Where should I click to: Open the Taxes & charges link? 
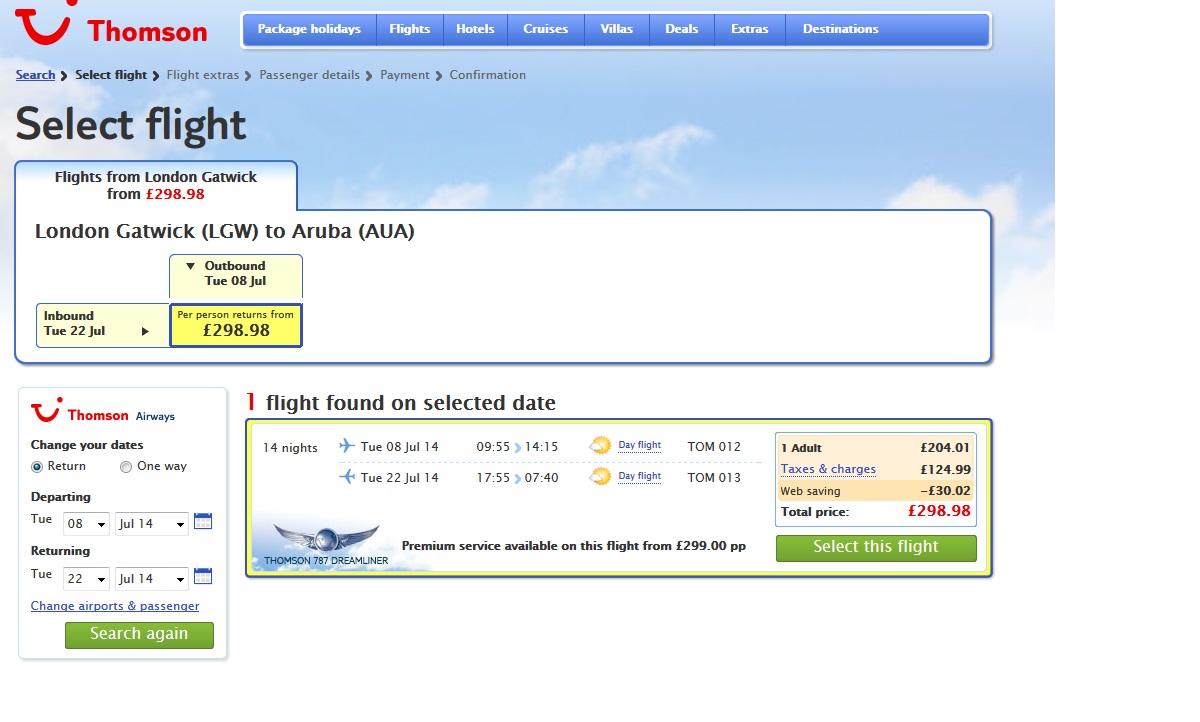point(828,469)
